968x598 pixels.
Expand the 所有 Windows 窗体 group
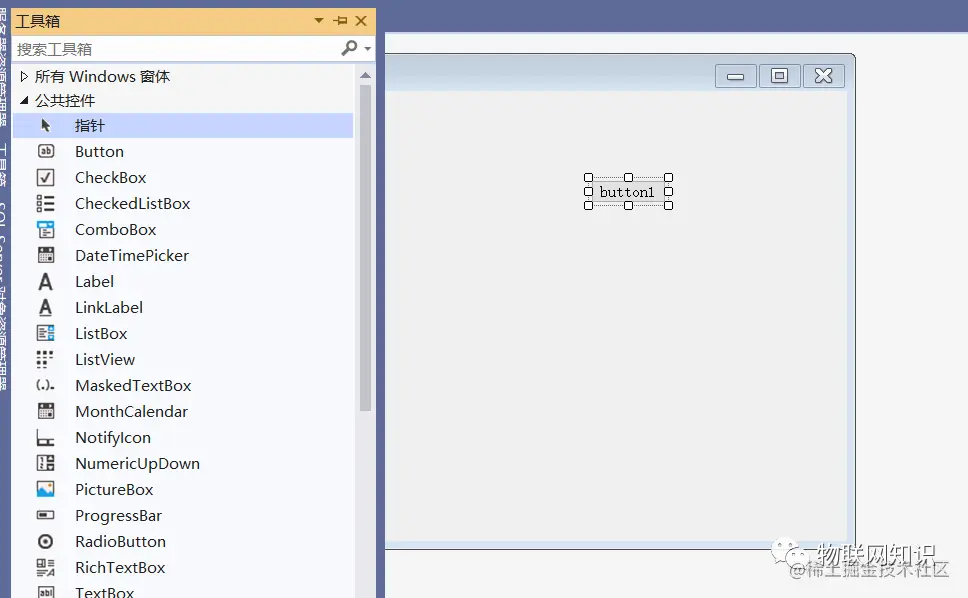pyautogui.click(x=24, y=77)
